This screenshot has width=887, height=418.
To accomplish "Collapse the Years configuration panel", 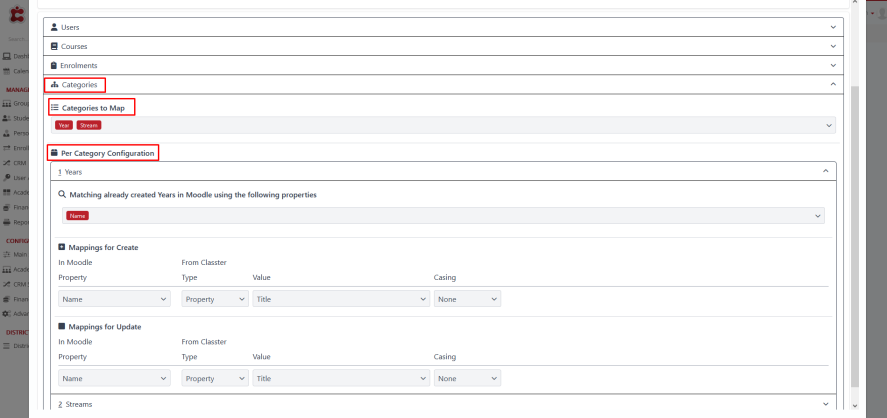I will (x=825, y=172).
